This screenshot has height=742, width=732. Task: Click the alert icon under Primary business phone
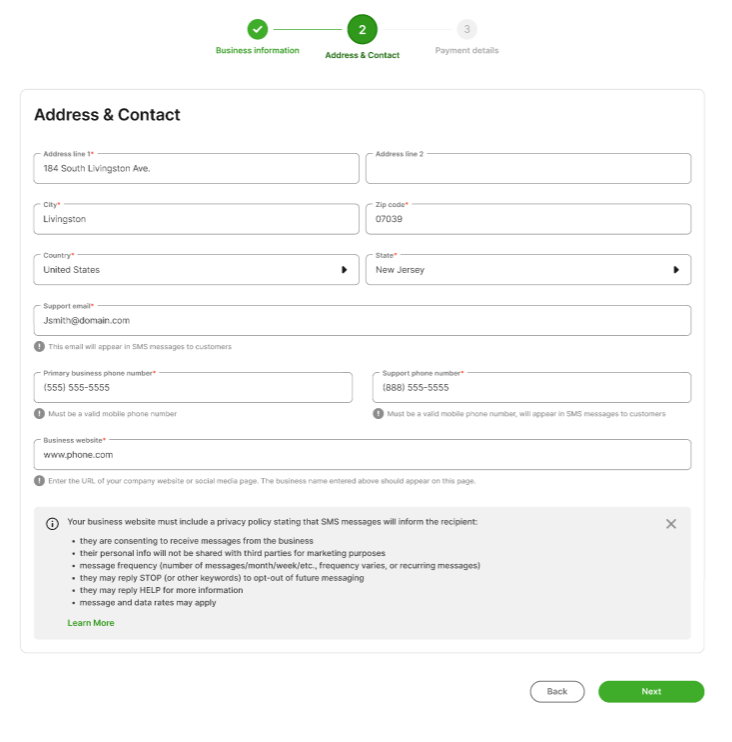click(39, 414)
